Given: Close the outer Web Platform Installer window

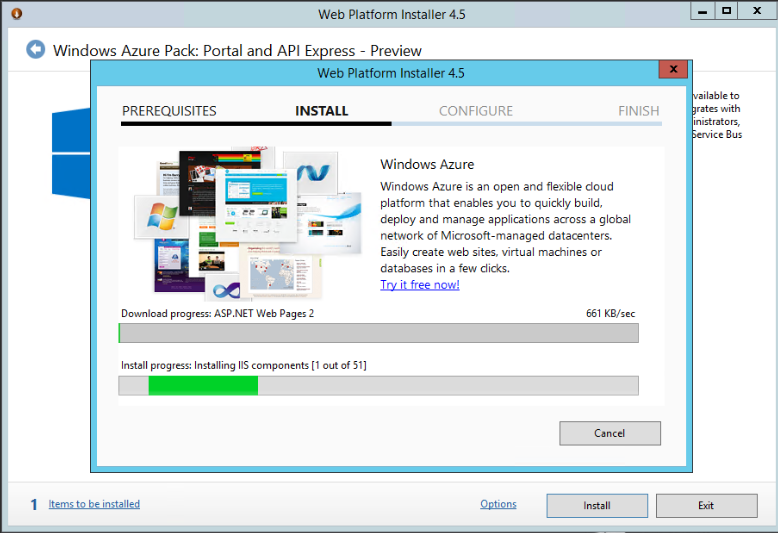Looking at the screenshot, I should point(755,12).
